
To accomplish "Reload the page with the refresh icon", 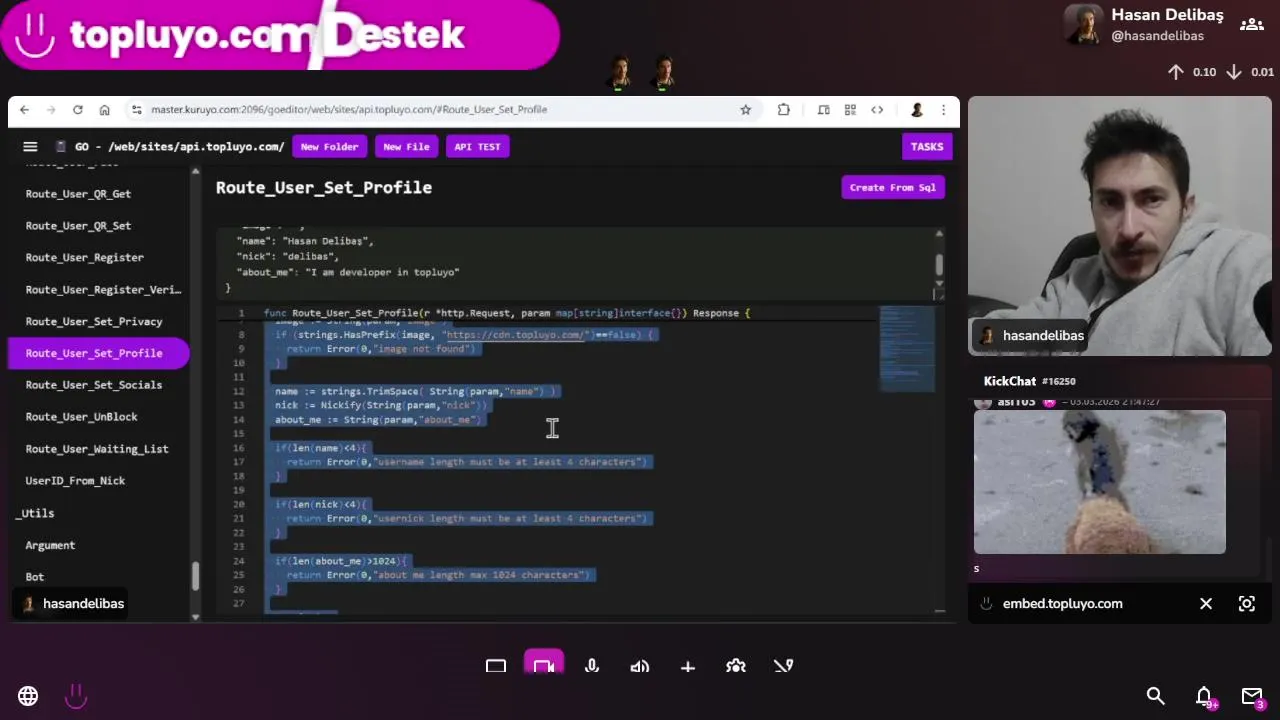I will [78, 110].
